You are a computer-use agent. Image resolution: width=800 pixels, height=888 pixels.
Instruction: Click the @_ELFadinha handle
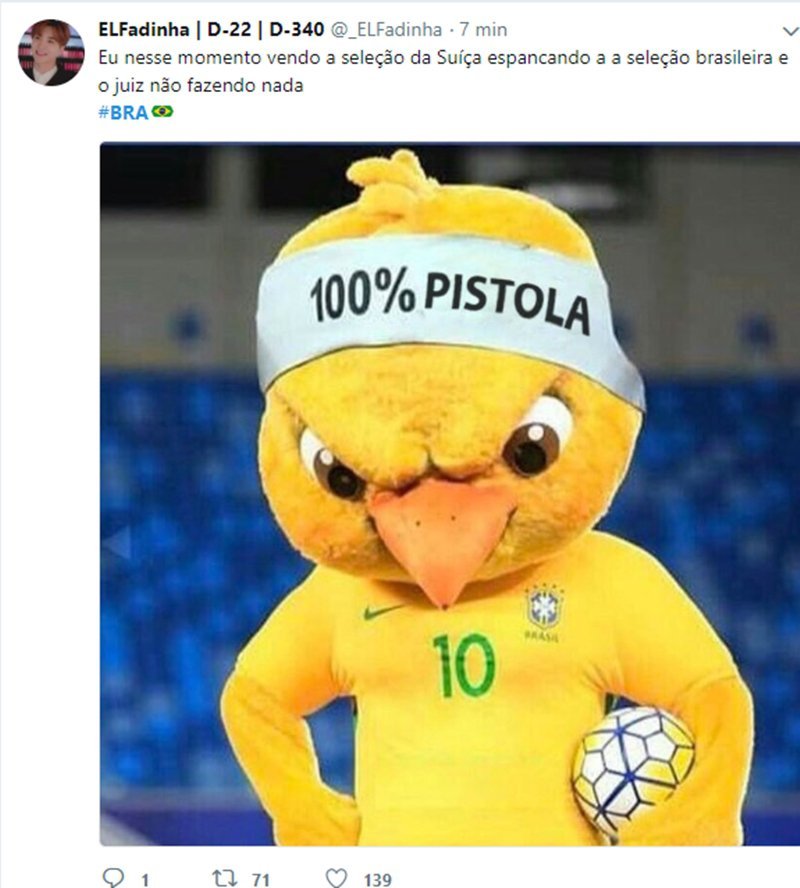pos(386,30)
